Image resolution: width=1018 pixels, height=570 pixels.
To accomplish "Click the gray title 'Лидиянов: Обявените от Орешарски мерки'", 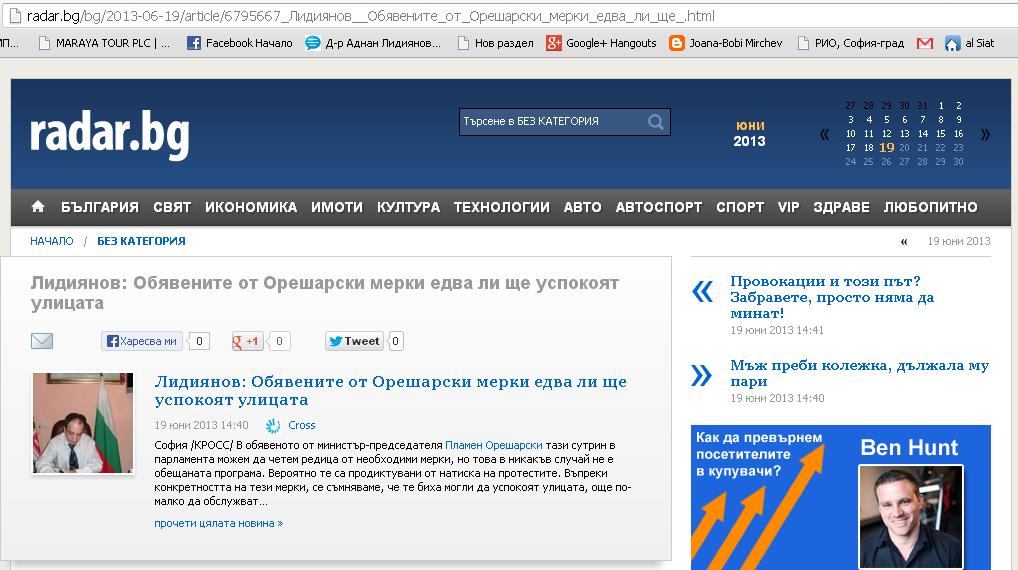I will click(325, 293).
